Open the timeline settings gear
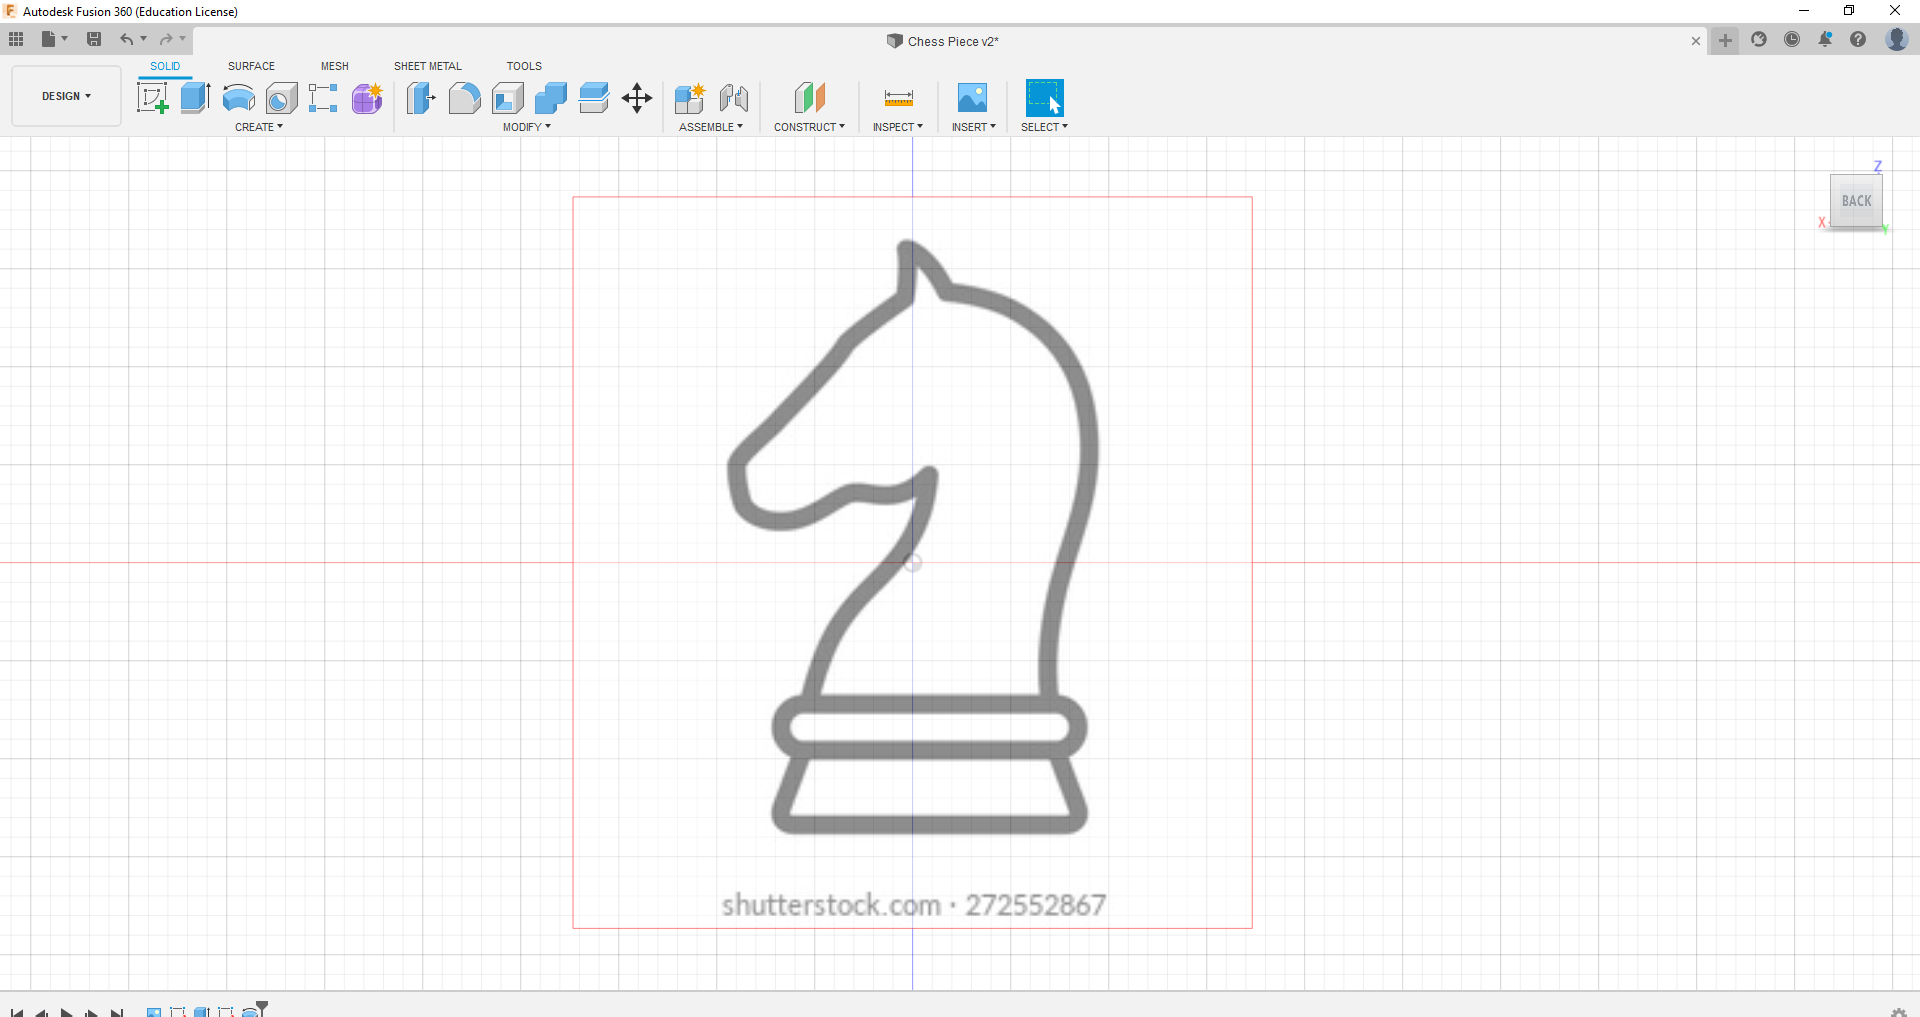 1898,1012
